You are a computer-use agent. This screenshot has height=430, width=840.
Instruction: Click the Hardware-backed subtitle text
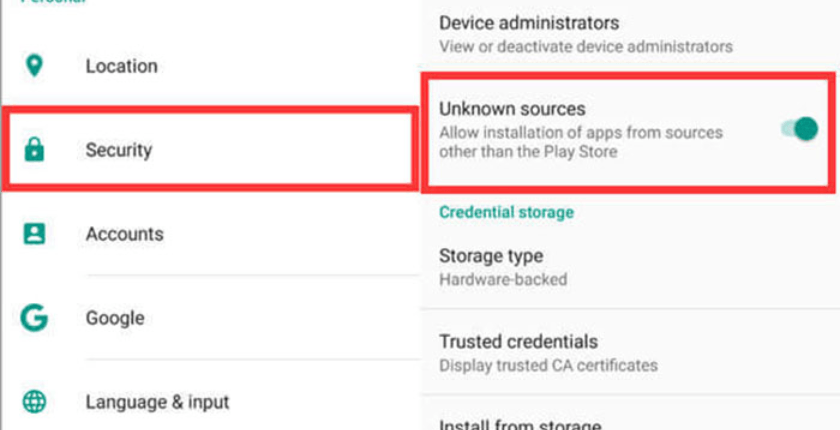pos(503,279)
